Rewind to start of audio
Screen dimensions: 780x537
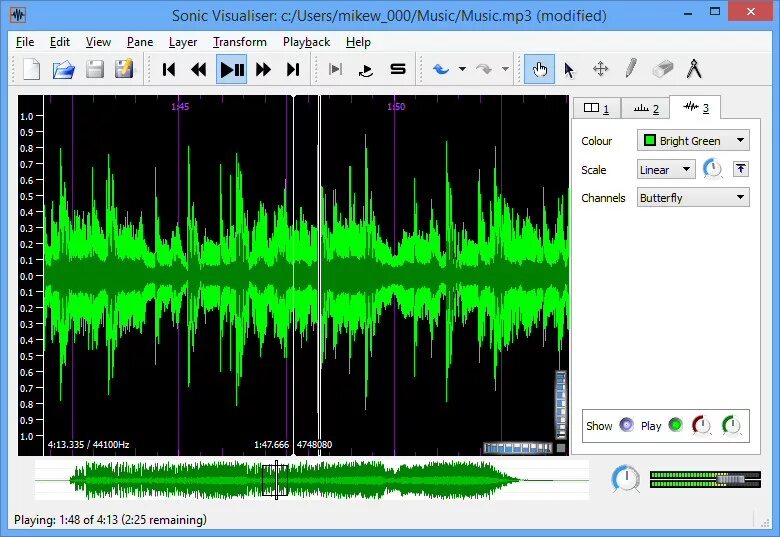[x=169, y=69]
